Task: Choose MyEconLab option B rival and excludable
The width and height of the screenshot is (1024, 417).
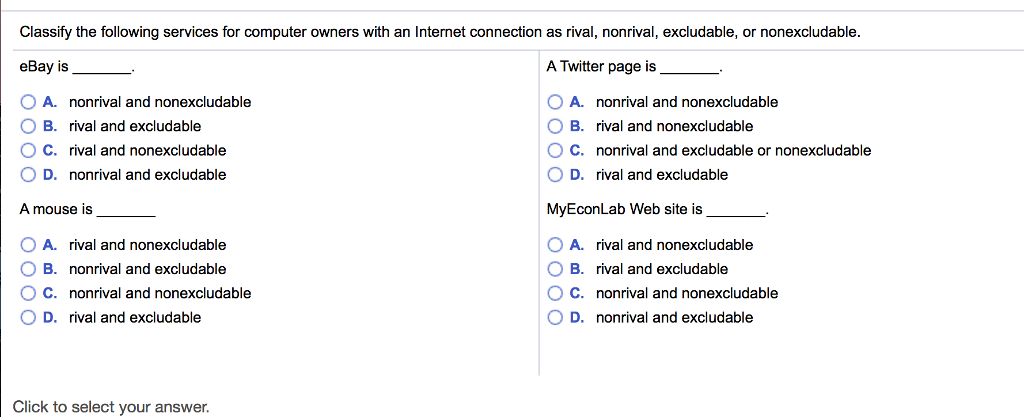Action: pyautogui.click(x=555, y=269)
